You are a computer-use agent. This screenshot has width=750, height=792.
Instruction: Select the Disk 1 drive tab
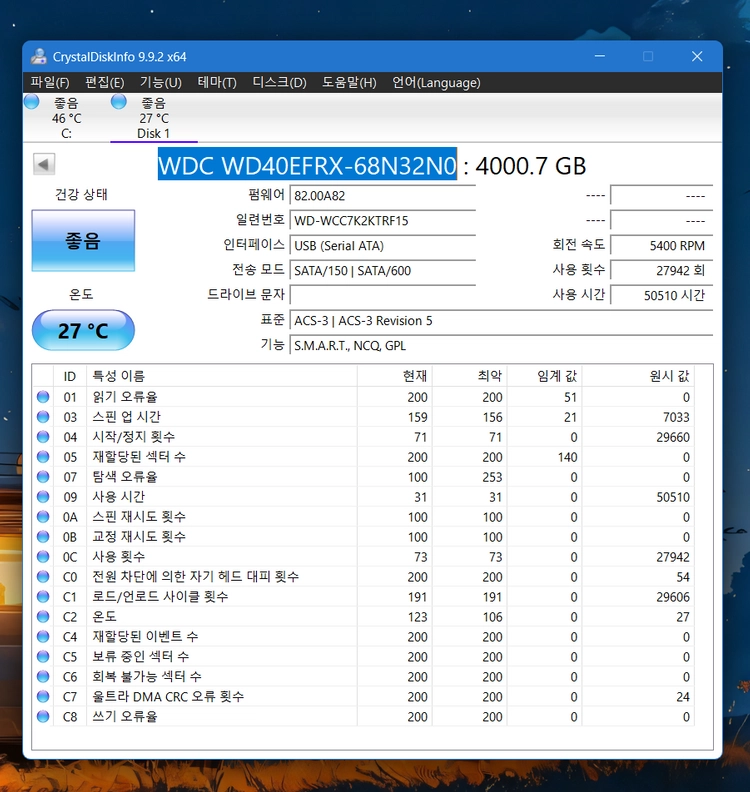154,118
